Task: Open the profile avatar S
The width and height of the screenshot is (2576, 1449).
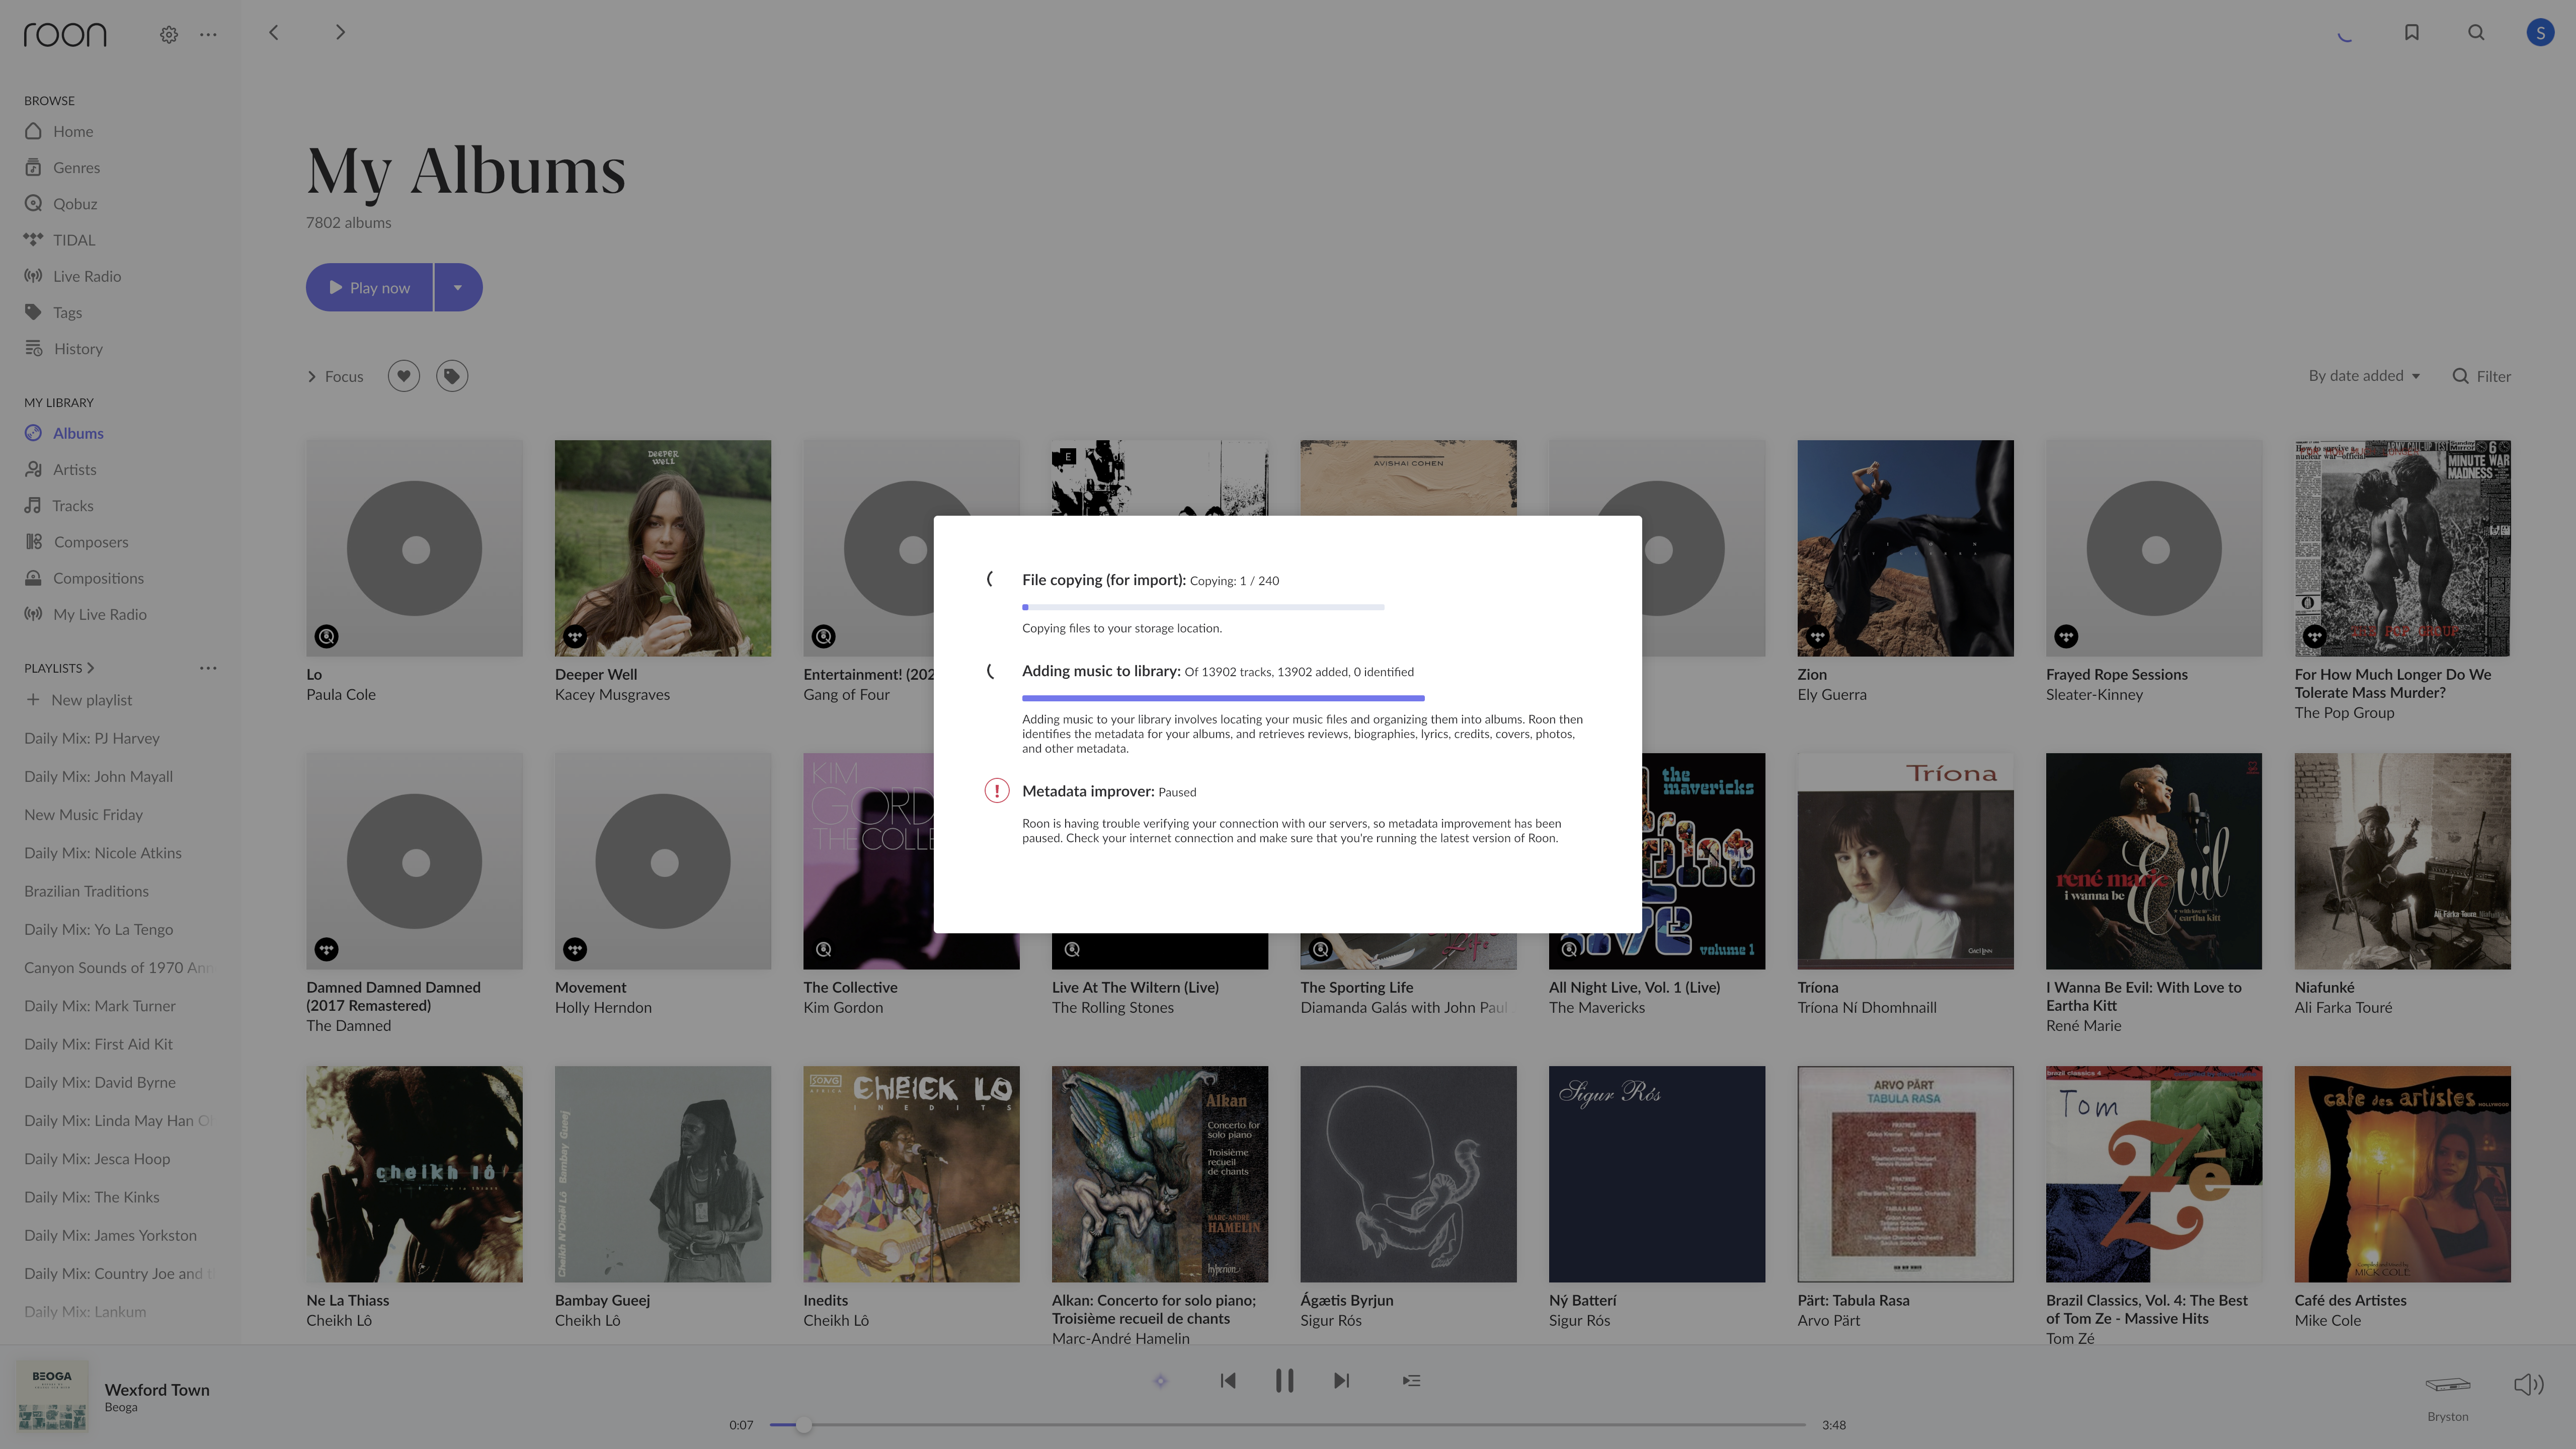Action: (2540, 32)
